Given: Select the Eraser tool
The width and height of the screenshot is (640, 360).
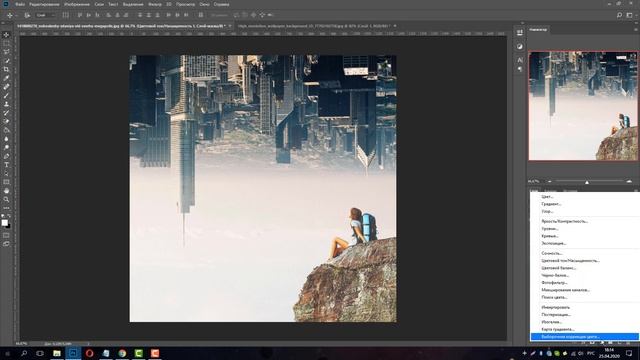Looking at the screenshot, I should tap(6, 121).
